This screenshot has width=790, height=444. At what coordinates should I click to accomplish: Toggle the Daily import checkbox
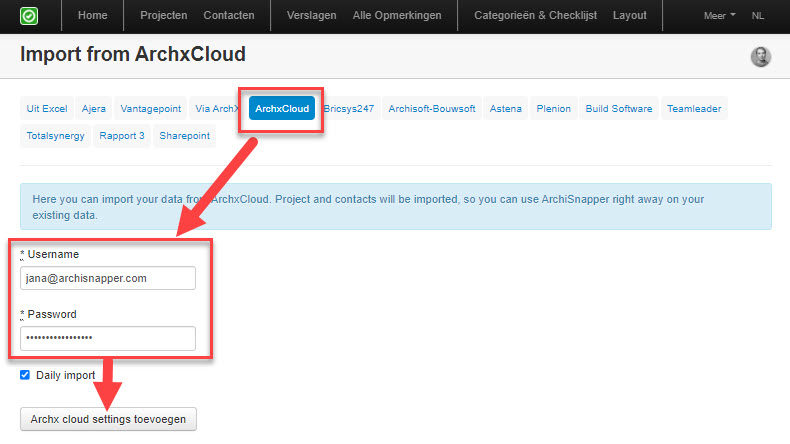(25, 375)
